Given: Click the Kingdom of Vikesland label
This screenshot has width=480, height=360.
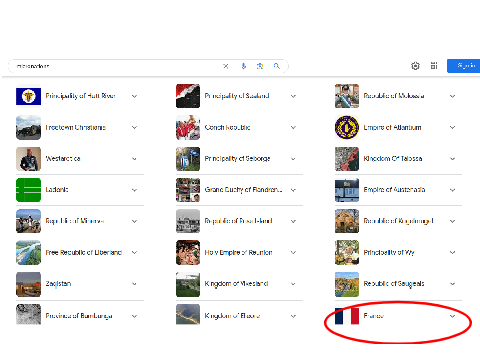Looking at the screenshot, I should (236, 284).
